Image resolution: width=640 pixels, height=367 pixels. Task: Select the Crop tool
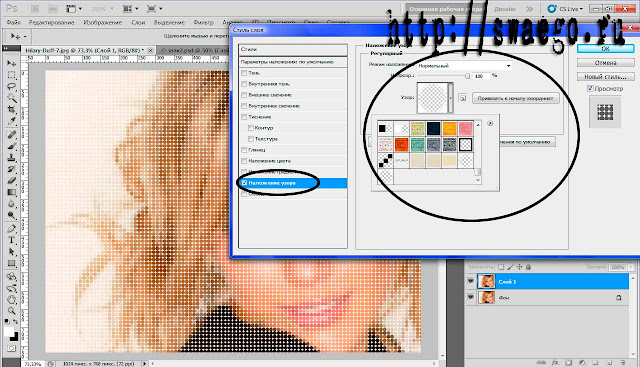[11, 109]
